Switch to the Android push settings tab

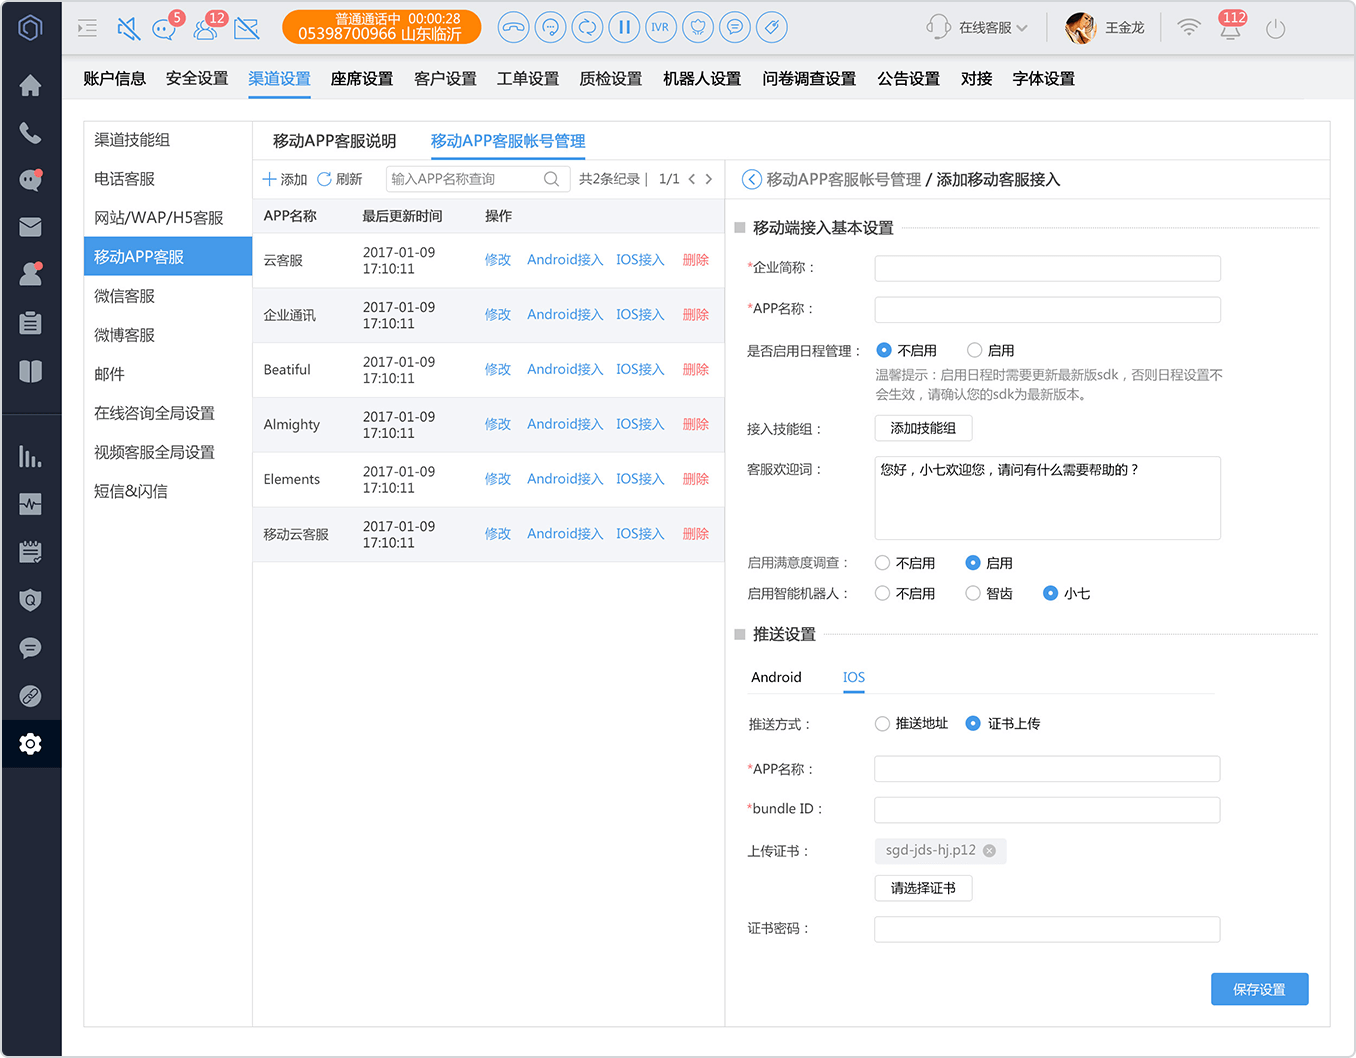click(776, 677)
